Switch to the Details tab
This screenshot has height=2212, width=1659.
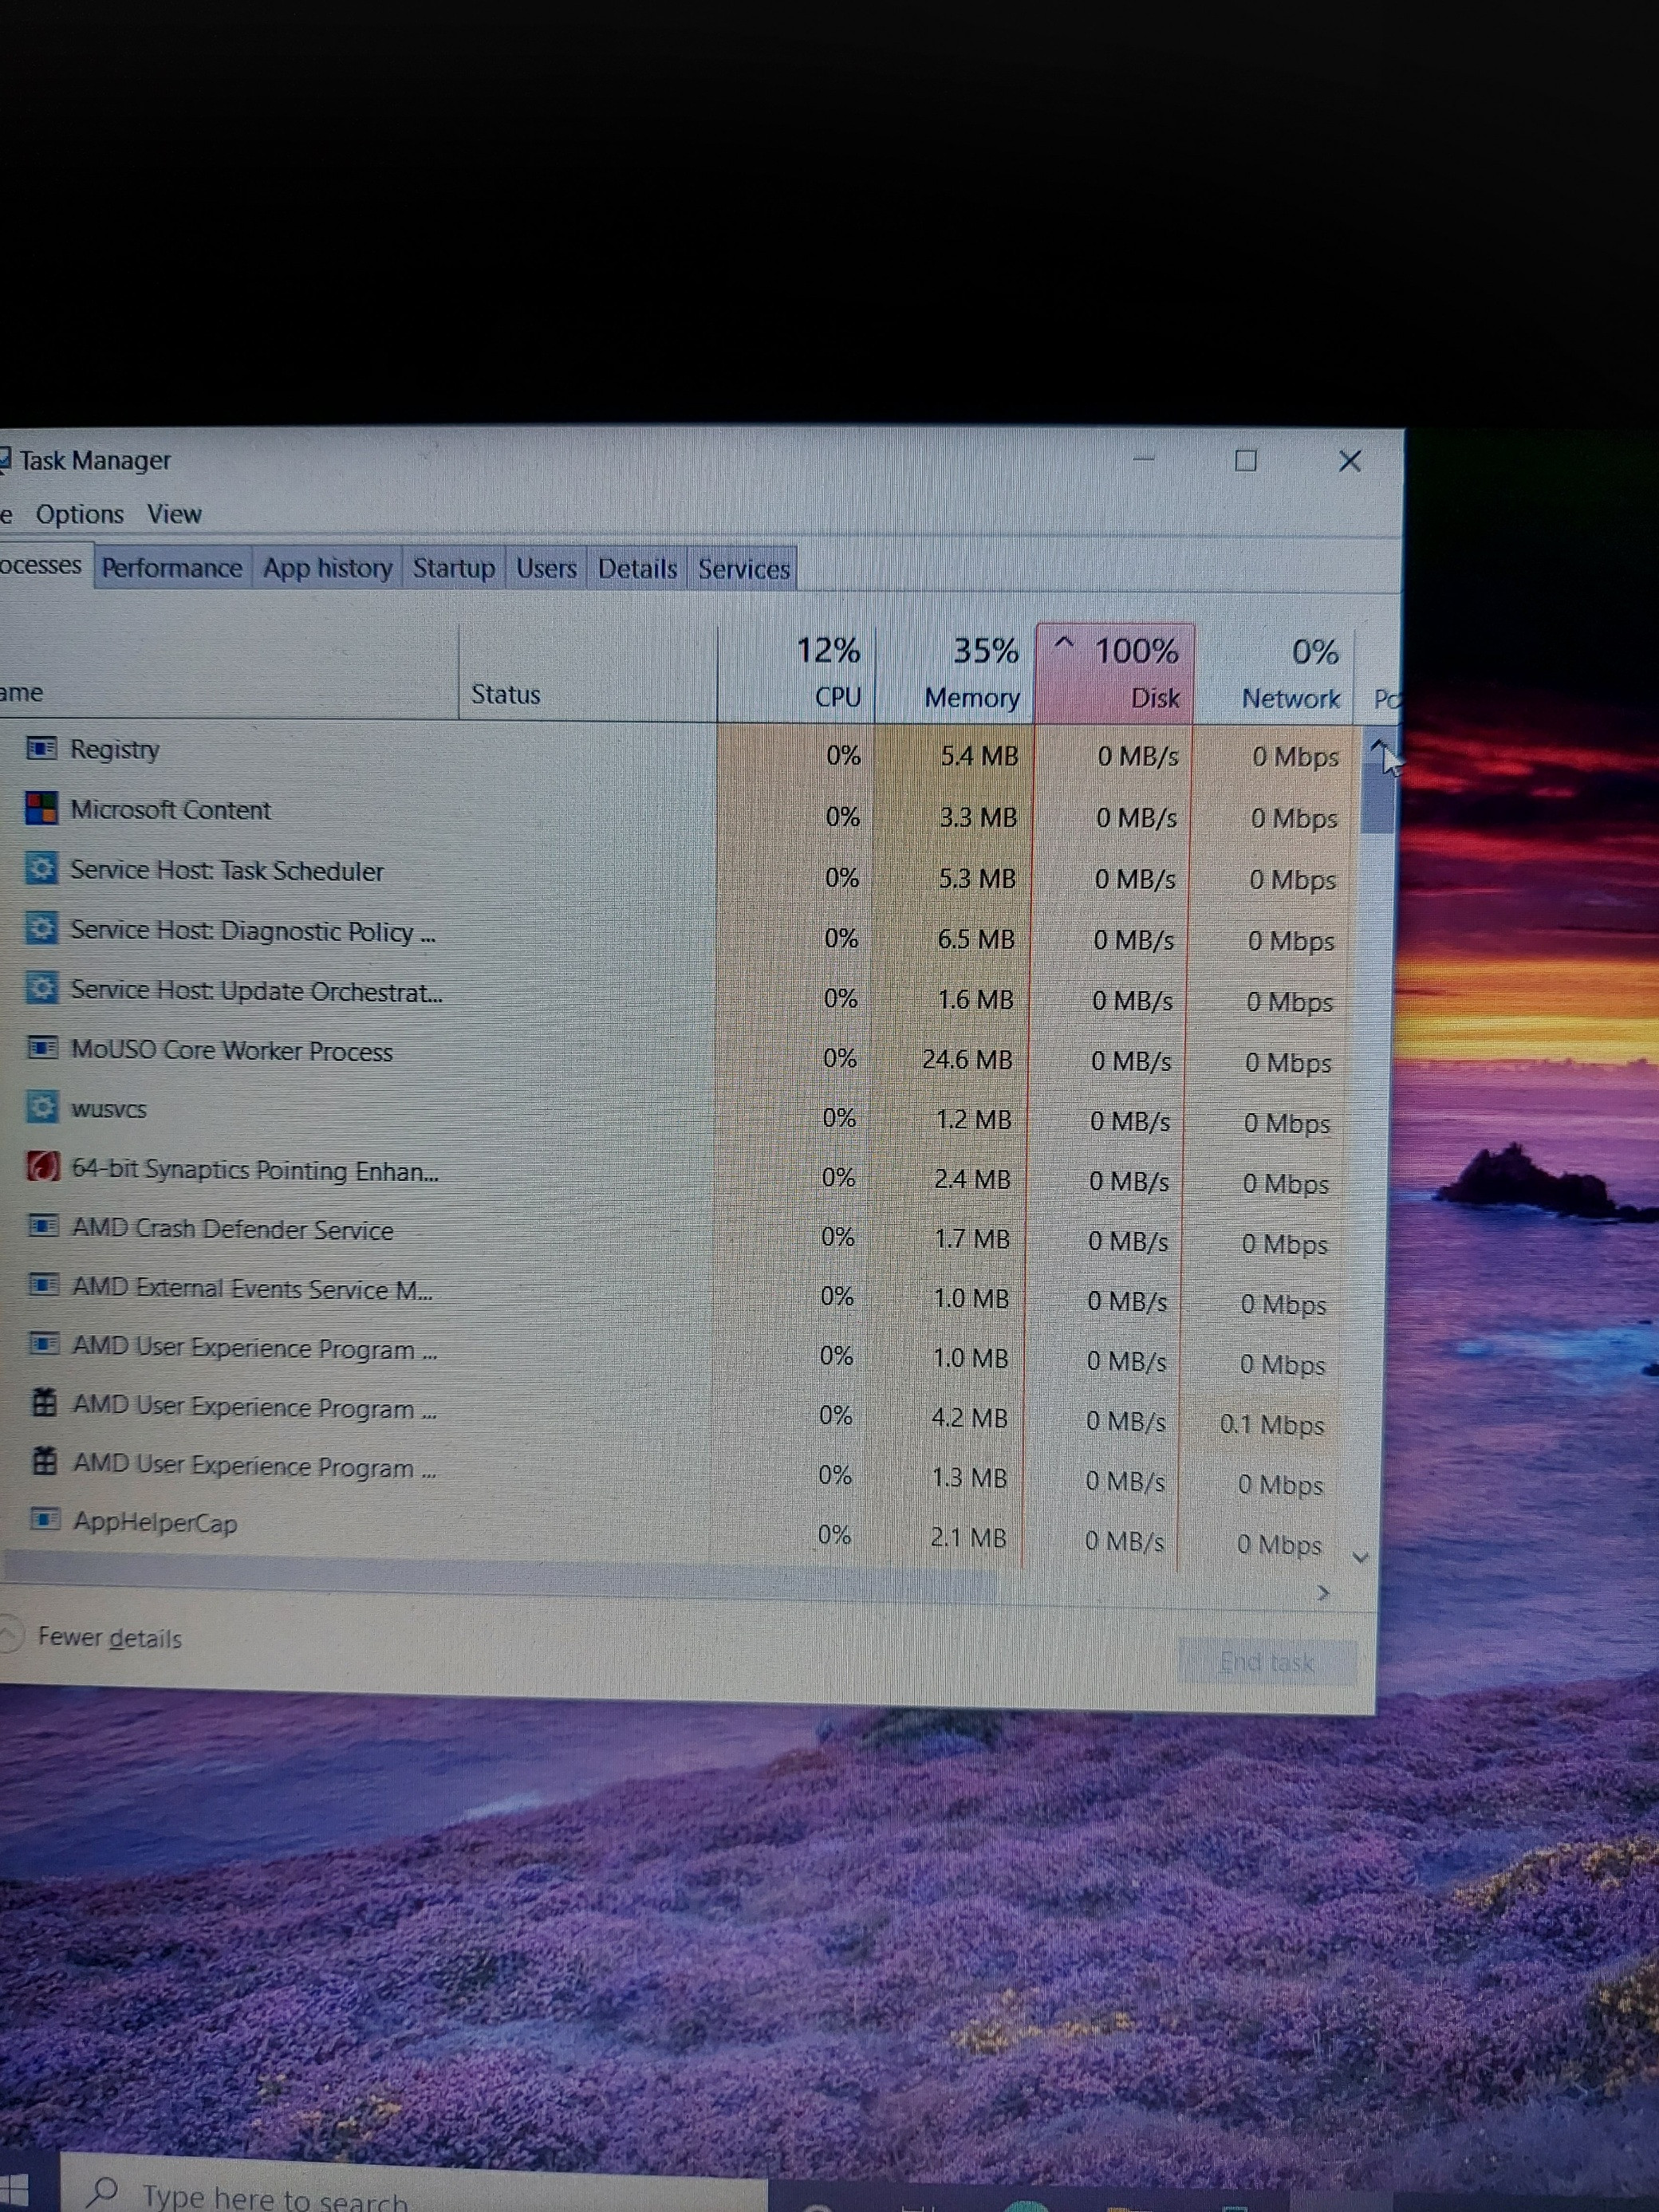pos(637,568)
